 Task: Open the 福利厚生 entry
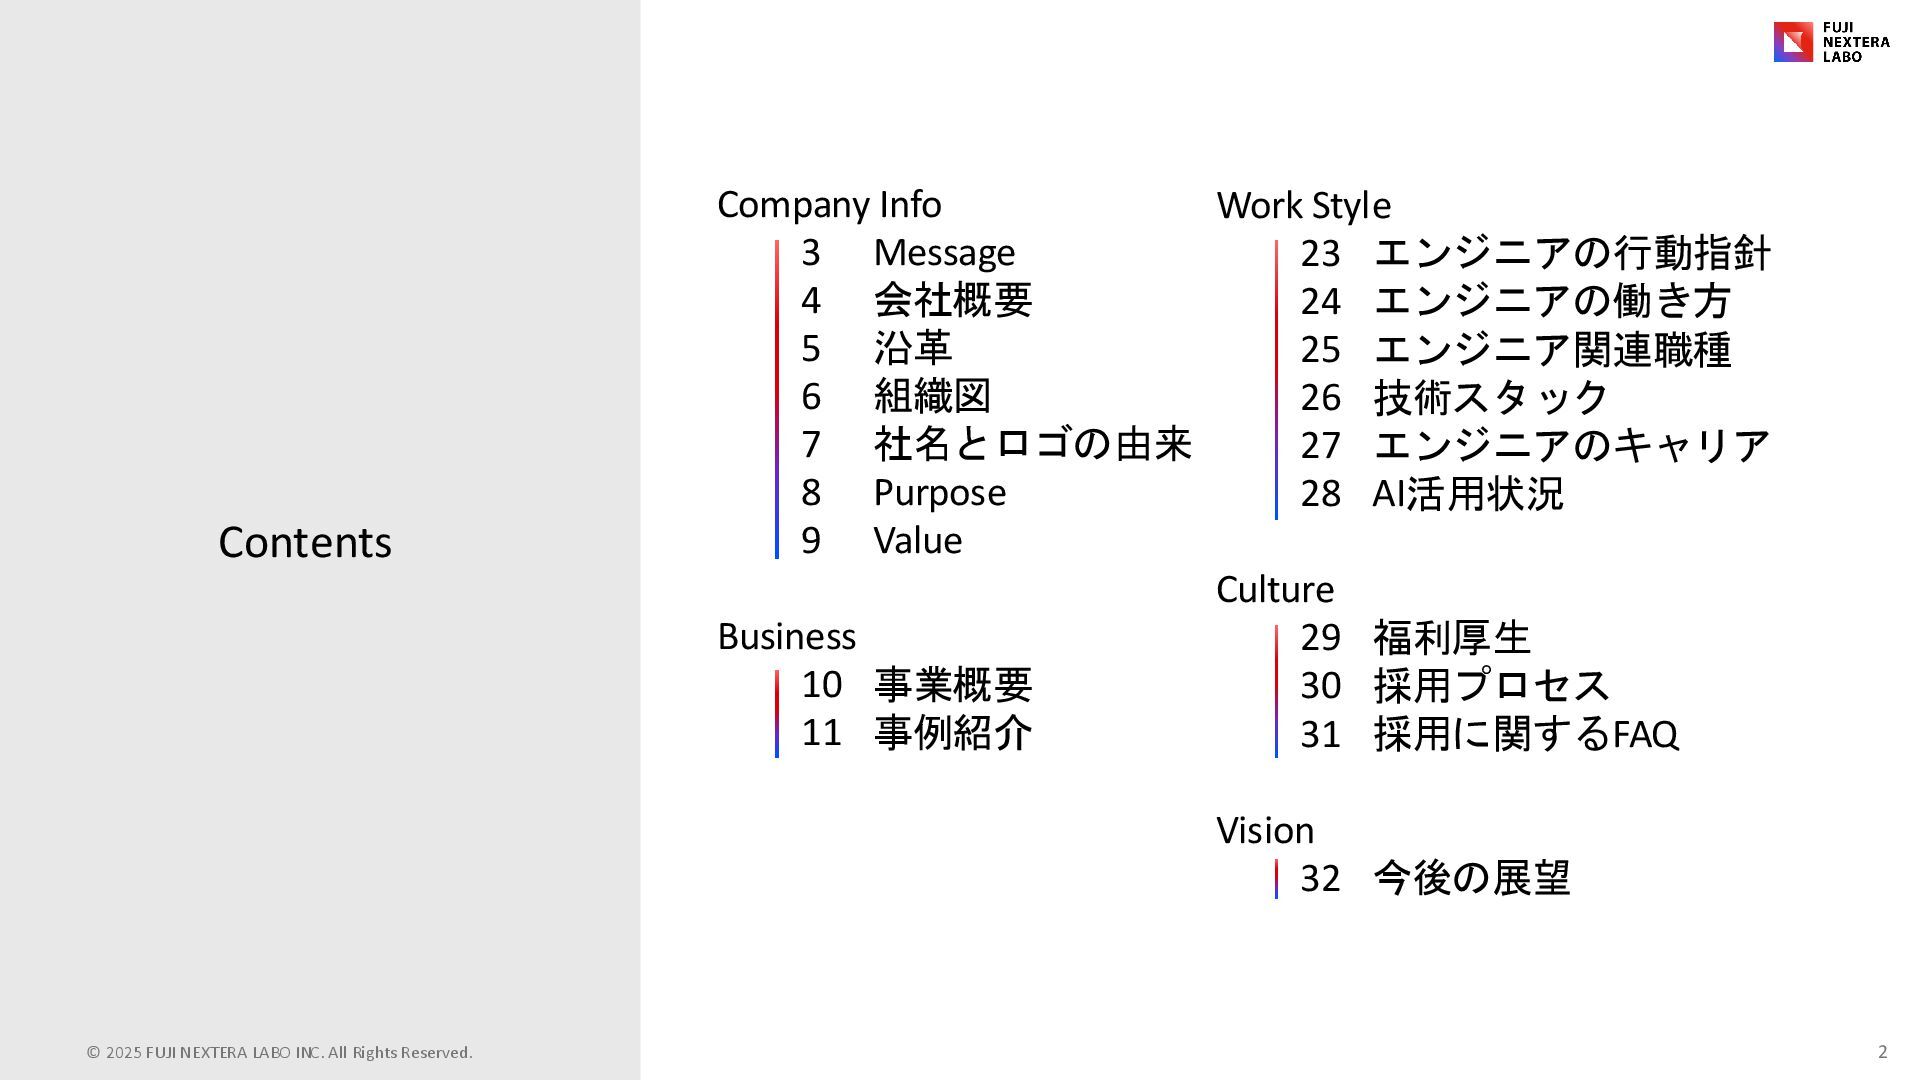pos(1451,638)
